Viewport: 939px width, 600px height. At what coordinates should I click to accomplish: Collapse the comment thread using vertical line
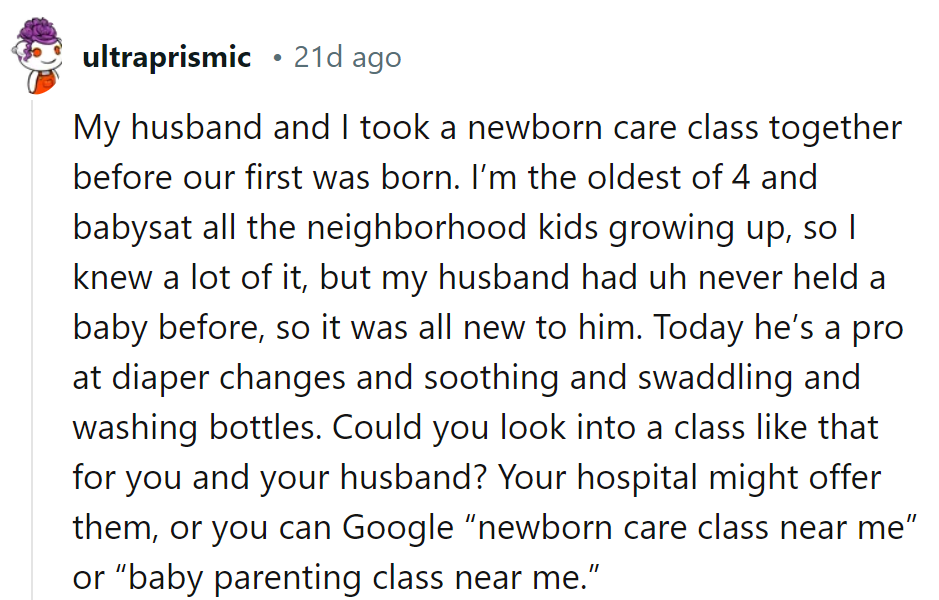(32, 350)
